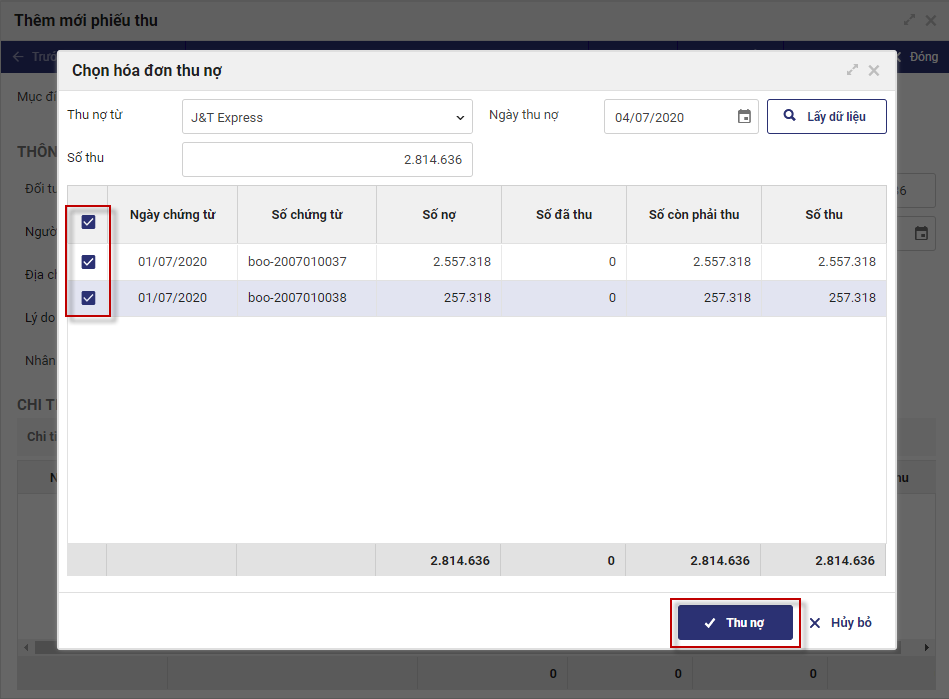The height and width of the screenshot is (699, 949).
Task: Tick the select-all checkbox in table header
Action: coord(88,222)
